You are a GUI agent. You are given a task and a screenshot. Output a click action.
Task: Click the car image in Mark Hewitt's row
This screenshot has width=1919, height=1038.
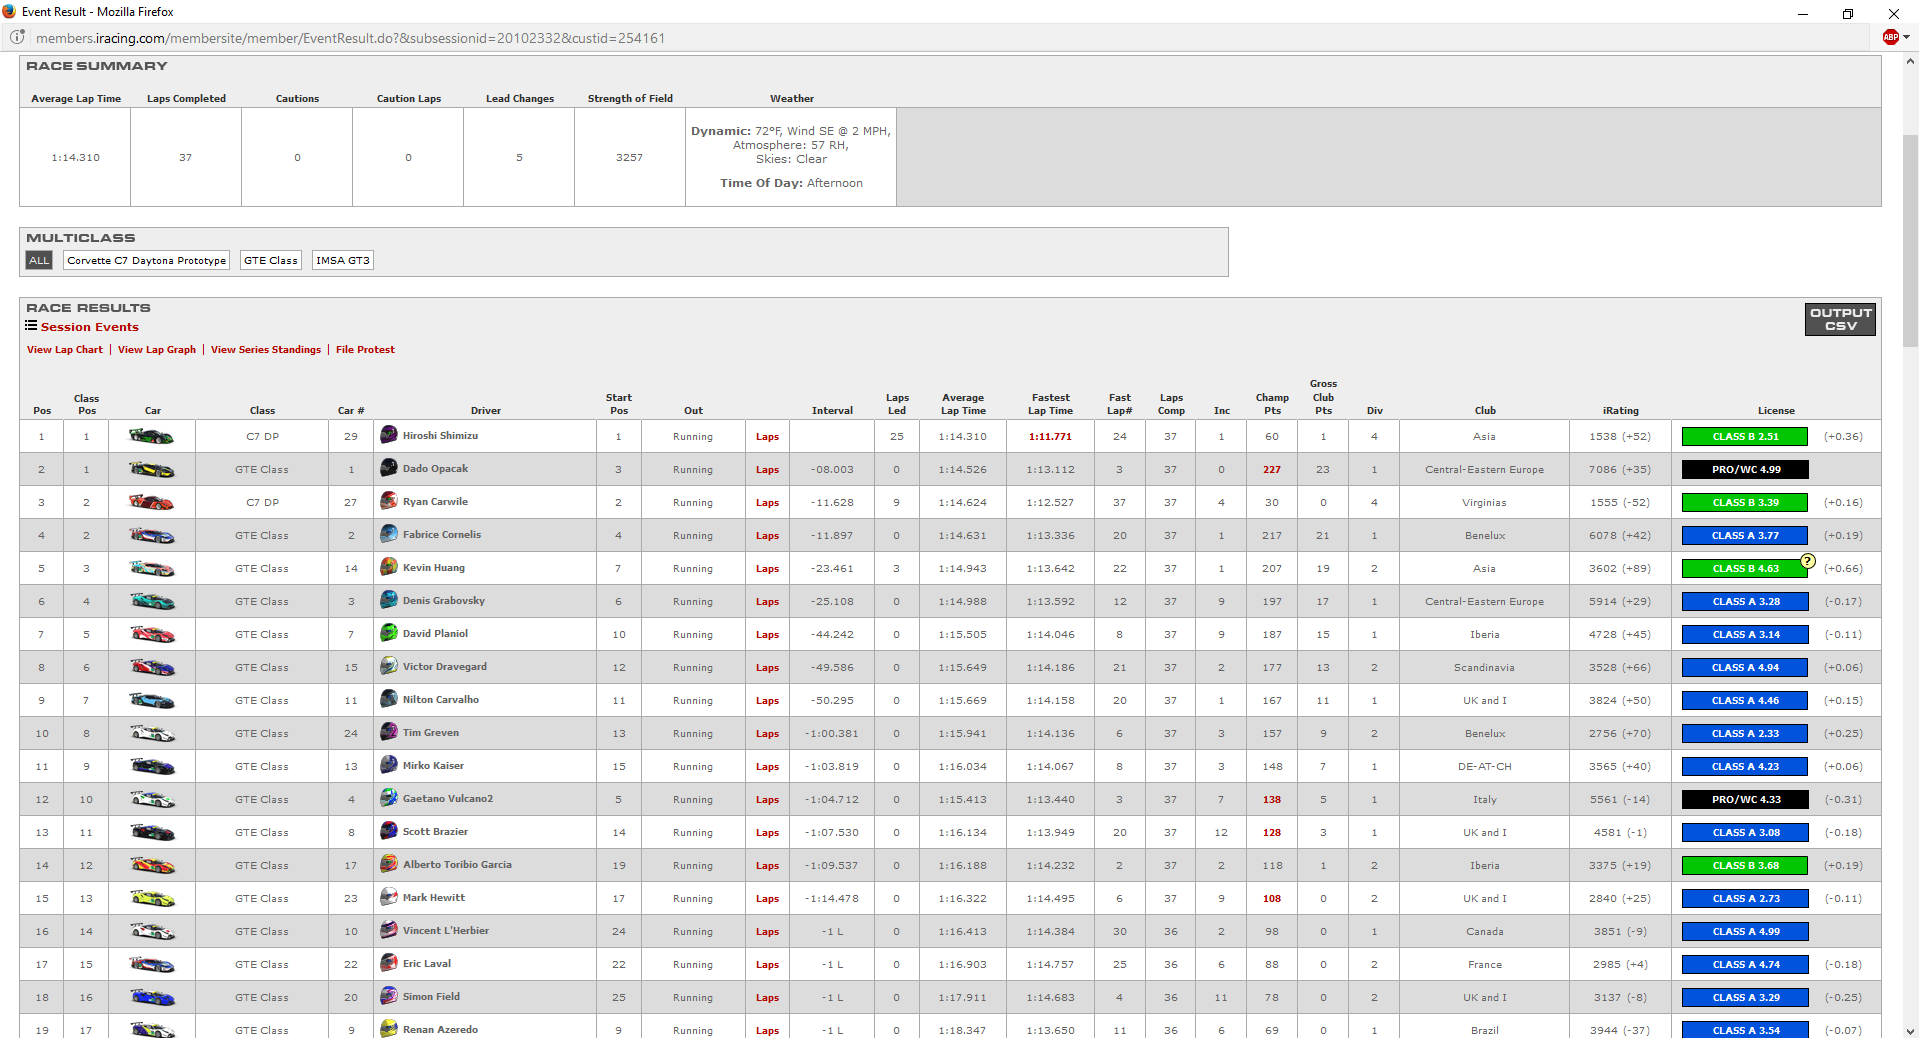tap(152, 898)
